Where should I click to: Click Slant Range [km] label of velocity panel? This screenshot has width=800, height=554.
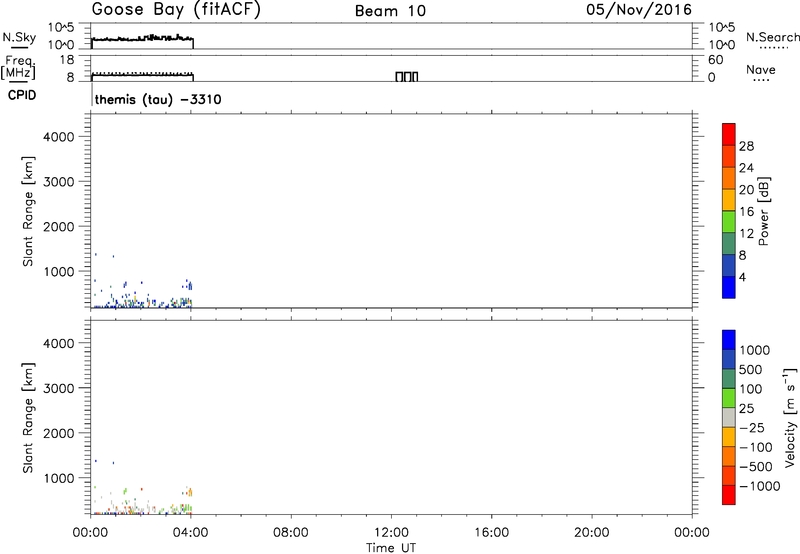click(x=28, y=418)
